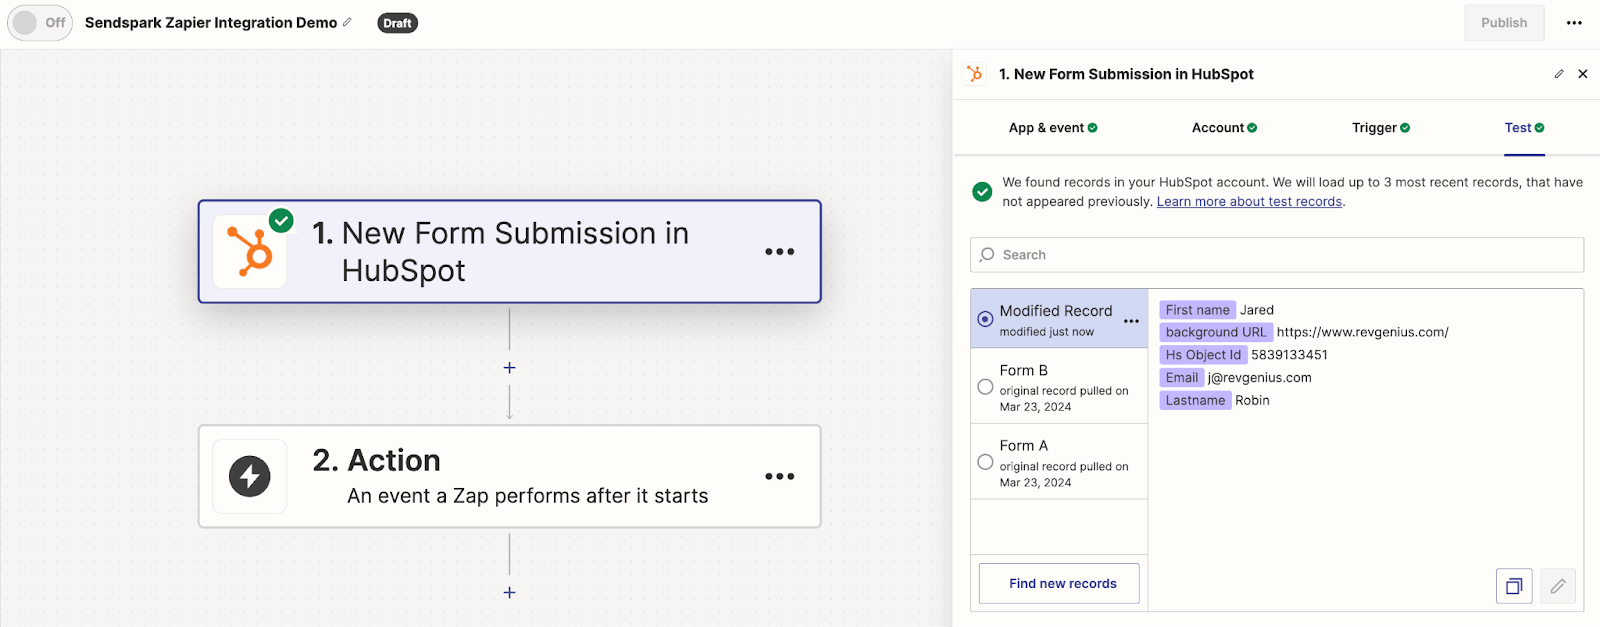Add step between trigger and action
This screenshot has width=1600, height=627.
(x=509, y=368)
